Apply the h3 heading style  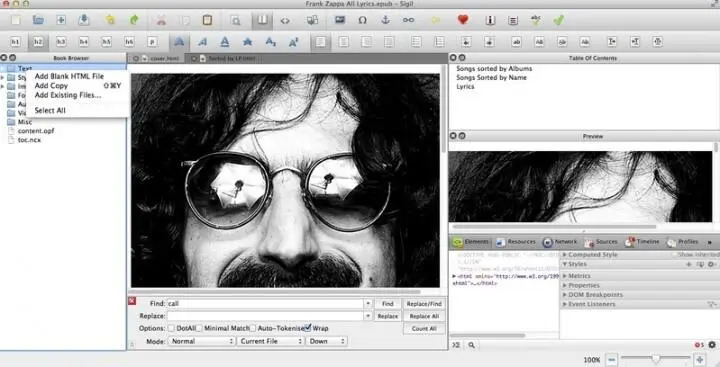pyautogui.click(x=61, y=42)
